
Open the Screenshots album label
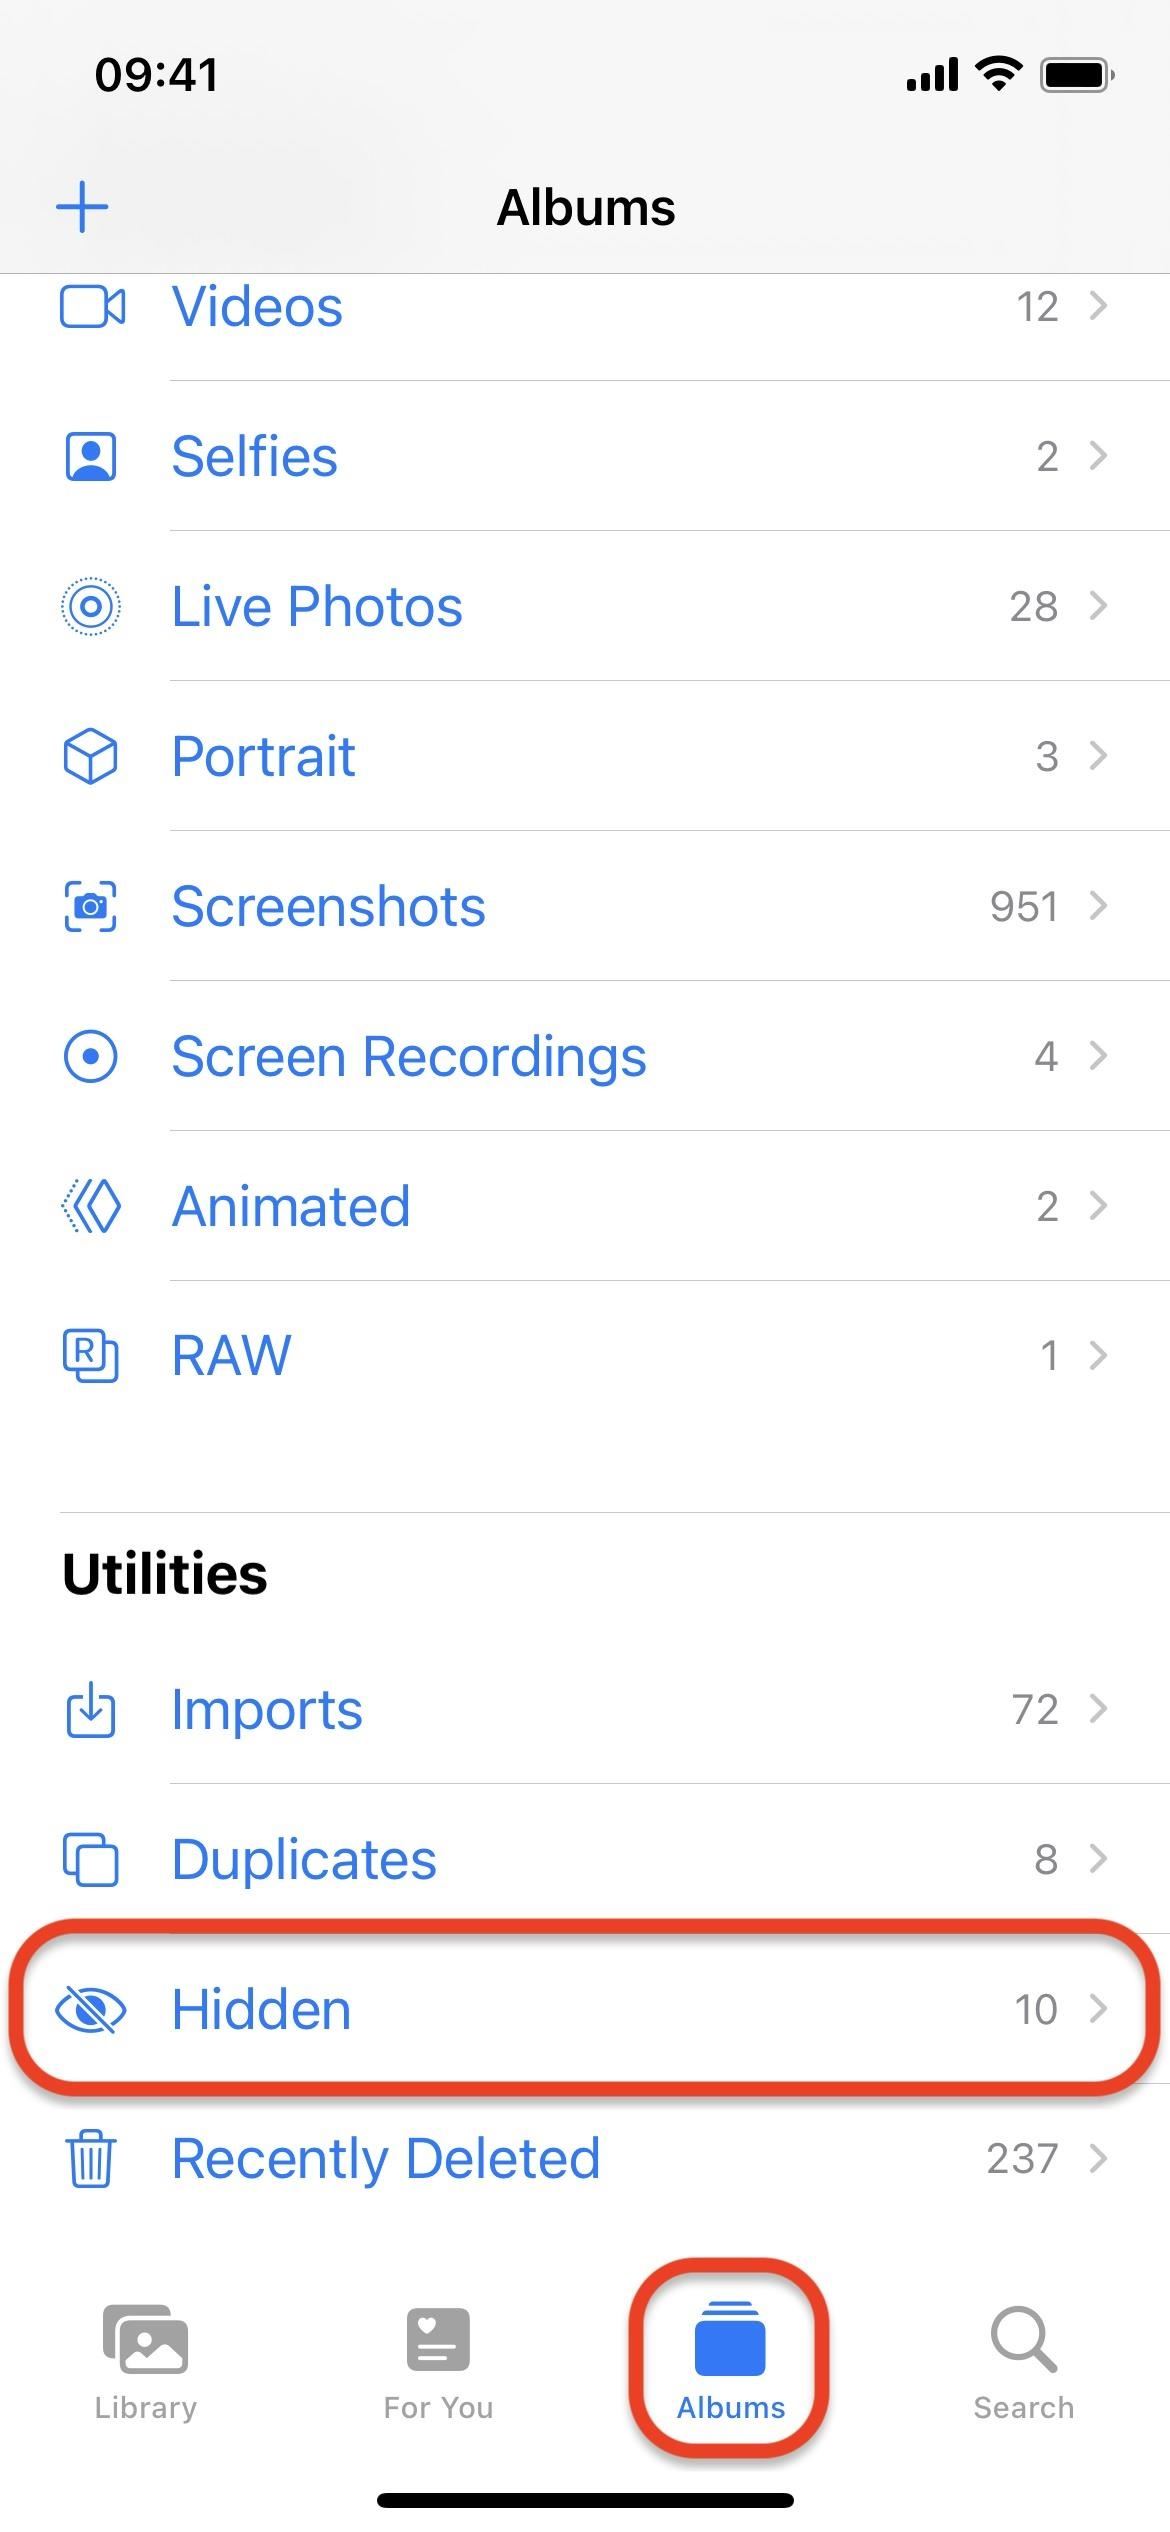pos(328,906)
